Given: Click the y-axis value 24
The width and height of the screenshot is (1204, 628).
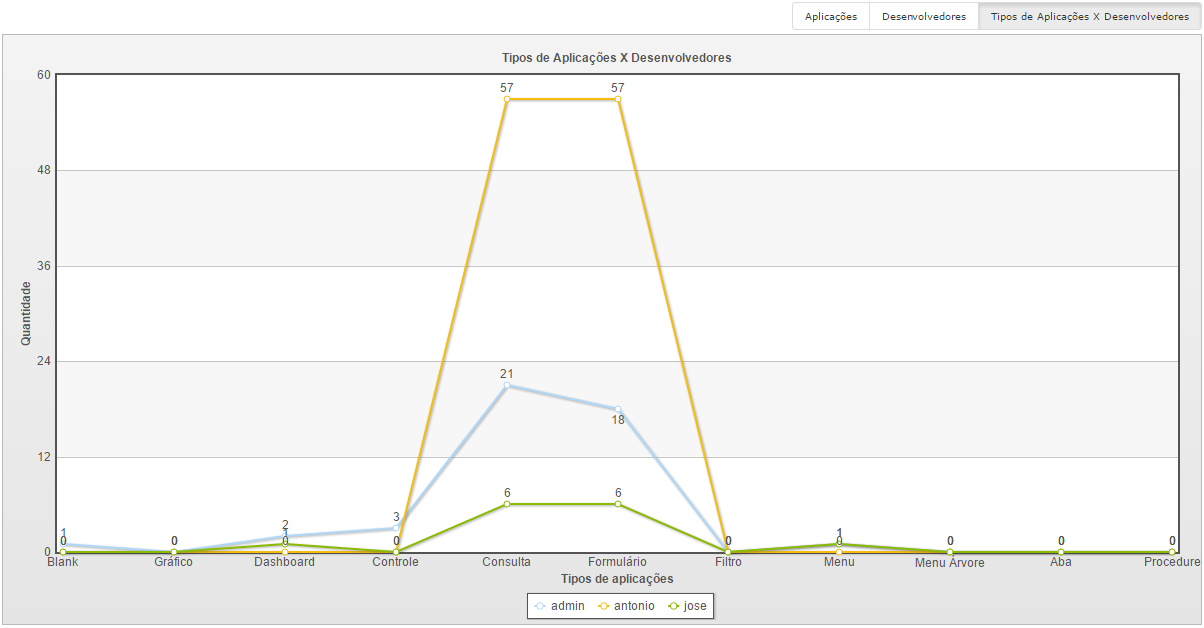Looking at the screenshot, I should [x=44, y=361].
